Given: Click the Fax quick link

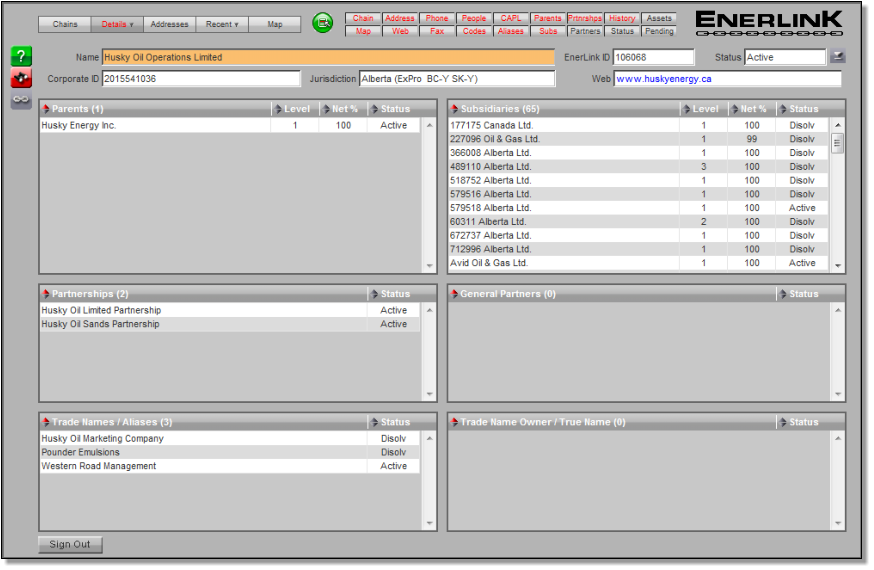Looking at the screenshot, I should (436, 31).
